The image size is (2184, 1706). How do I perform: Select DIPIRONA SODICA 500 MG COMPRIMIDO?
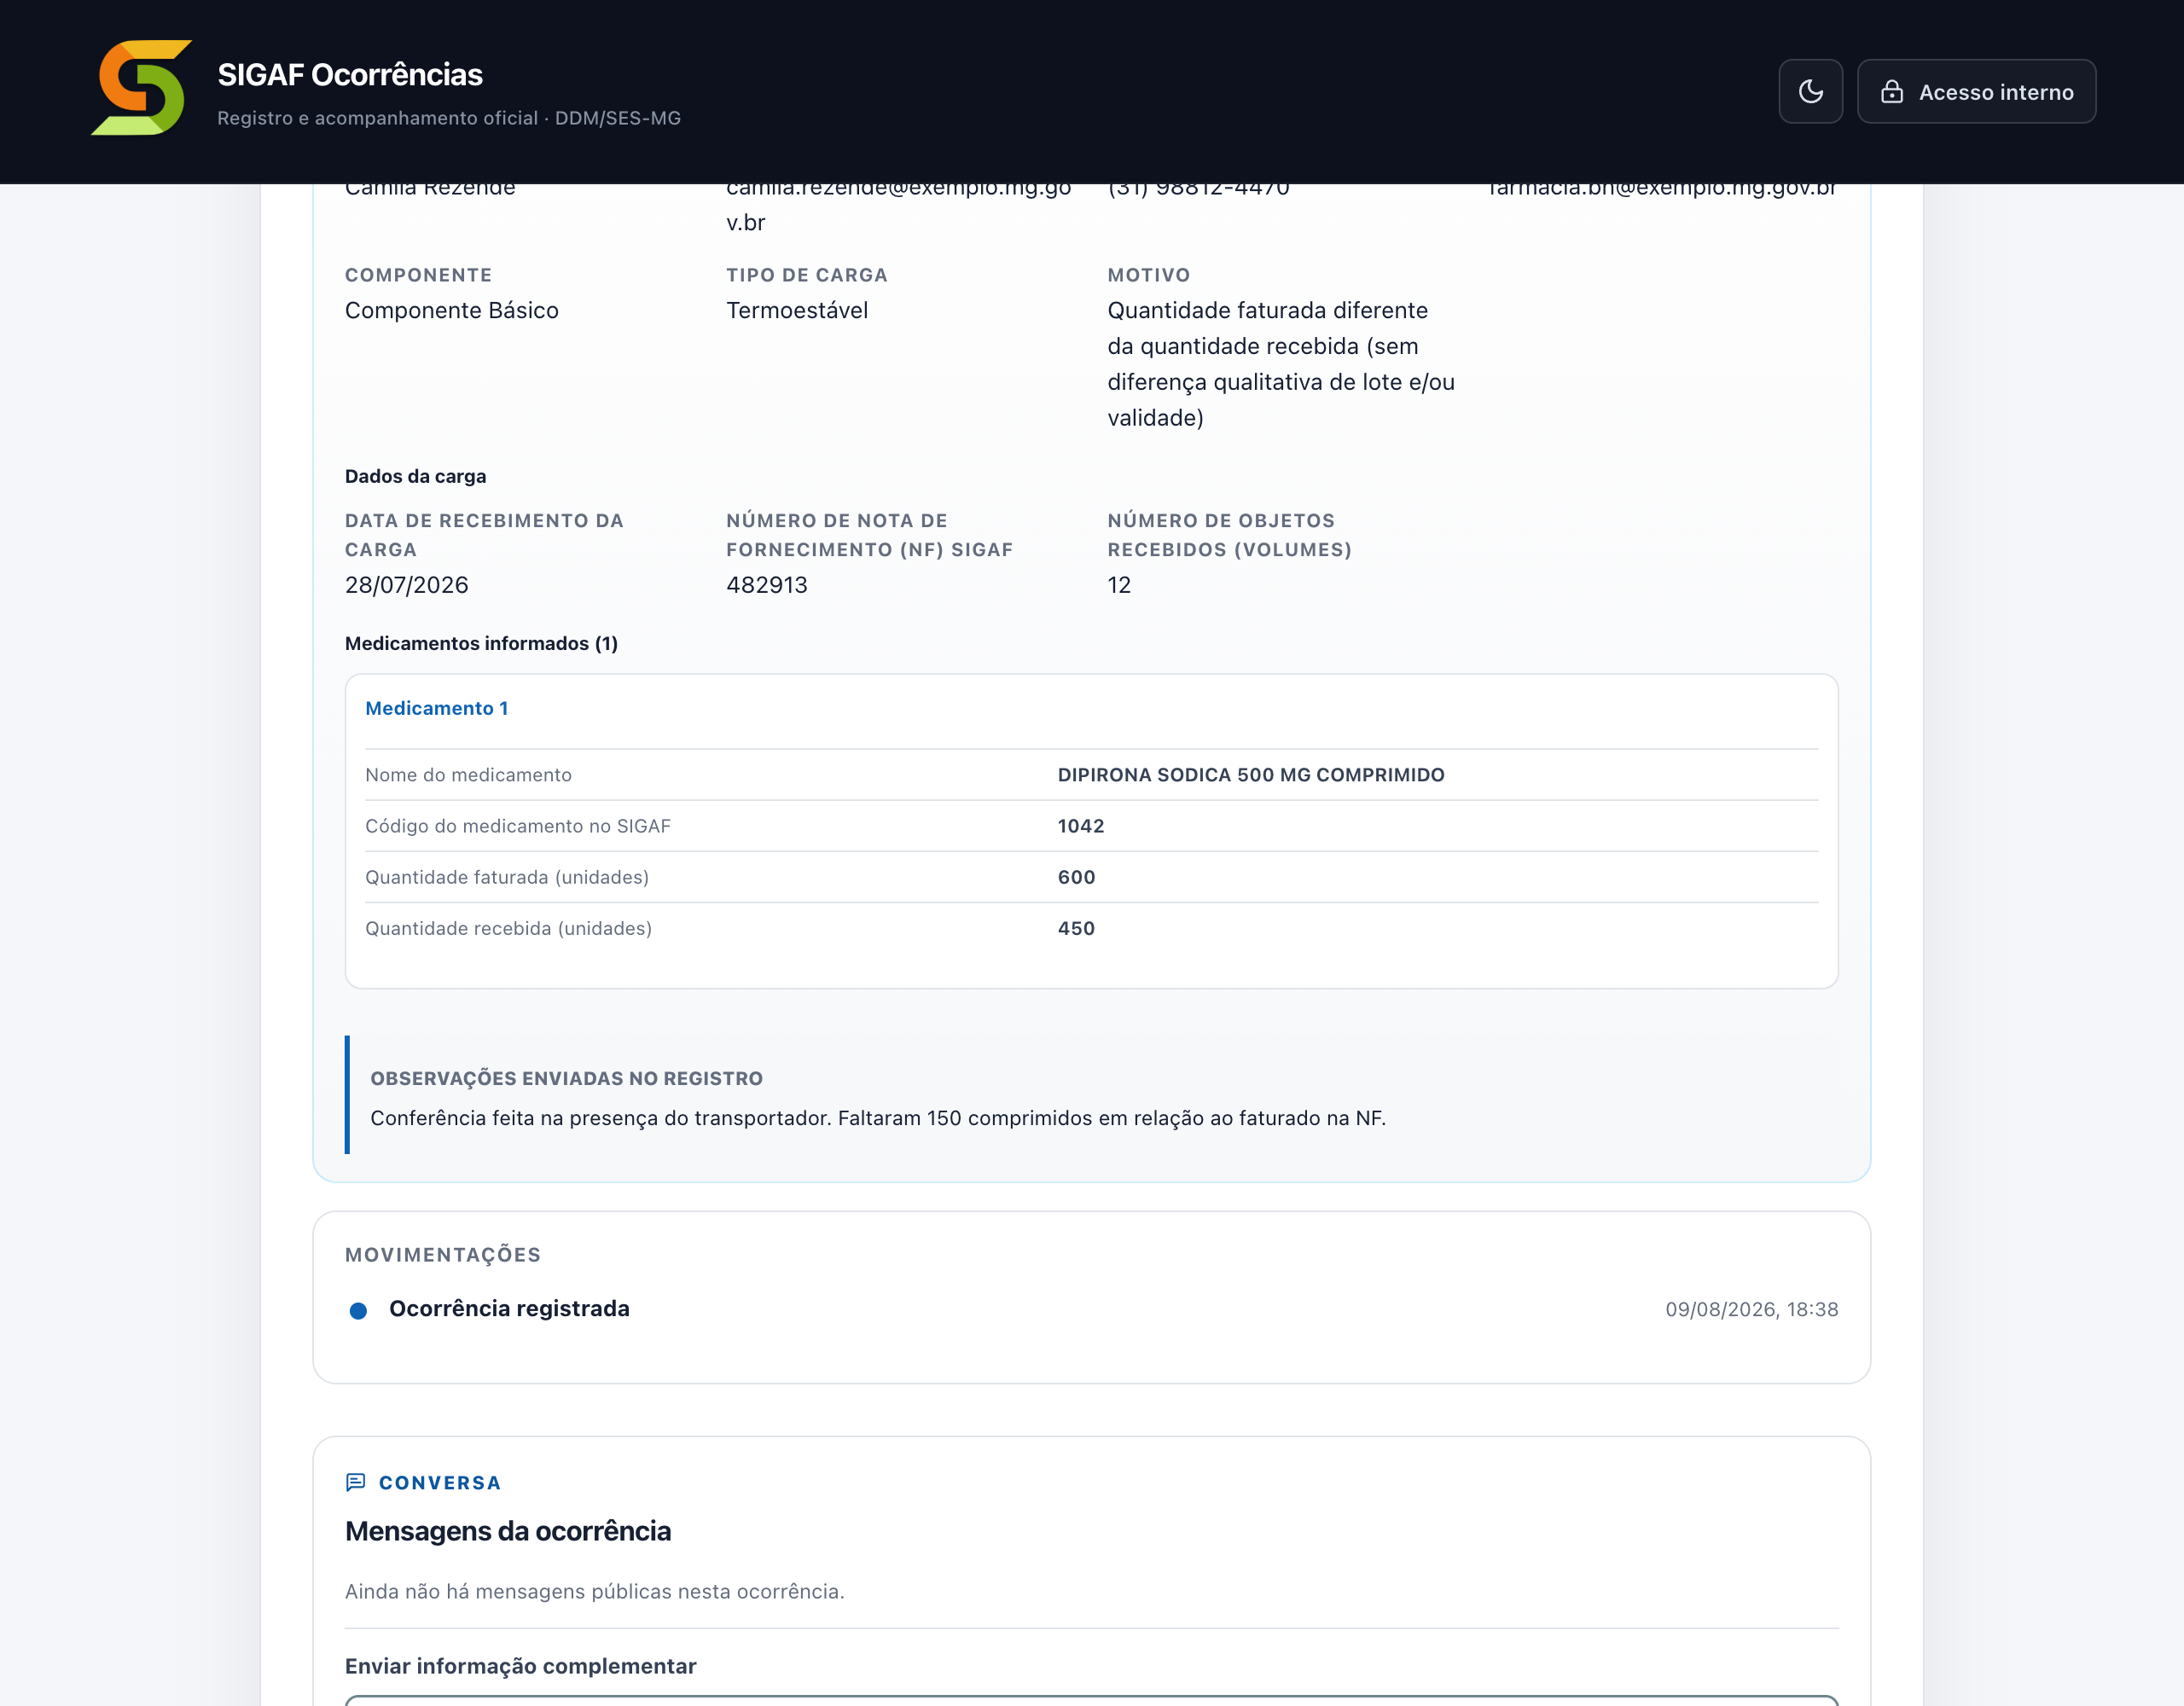(1251, 775)
